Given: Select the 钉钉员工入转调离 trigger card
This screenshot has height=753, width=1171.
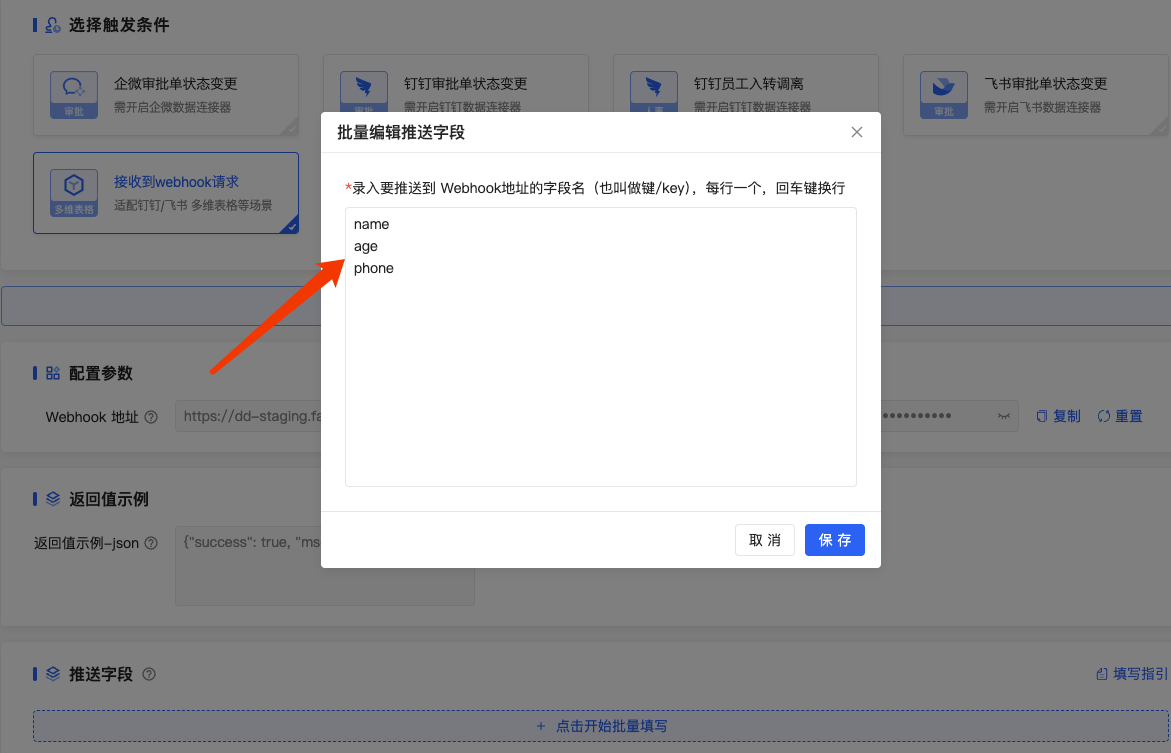Looking at the screenshot, I should tap(745, 84).
